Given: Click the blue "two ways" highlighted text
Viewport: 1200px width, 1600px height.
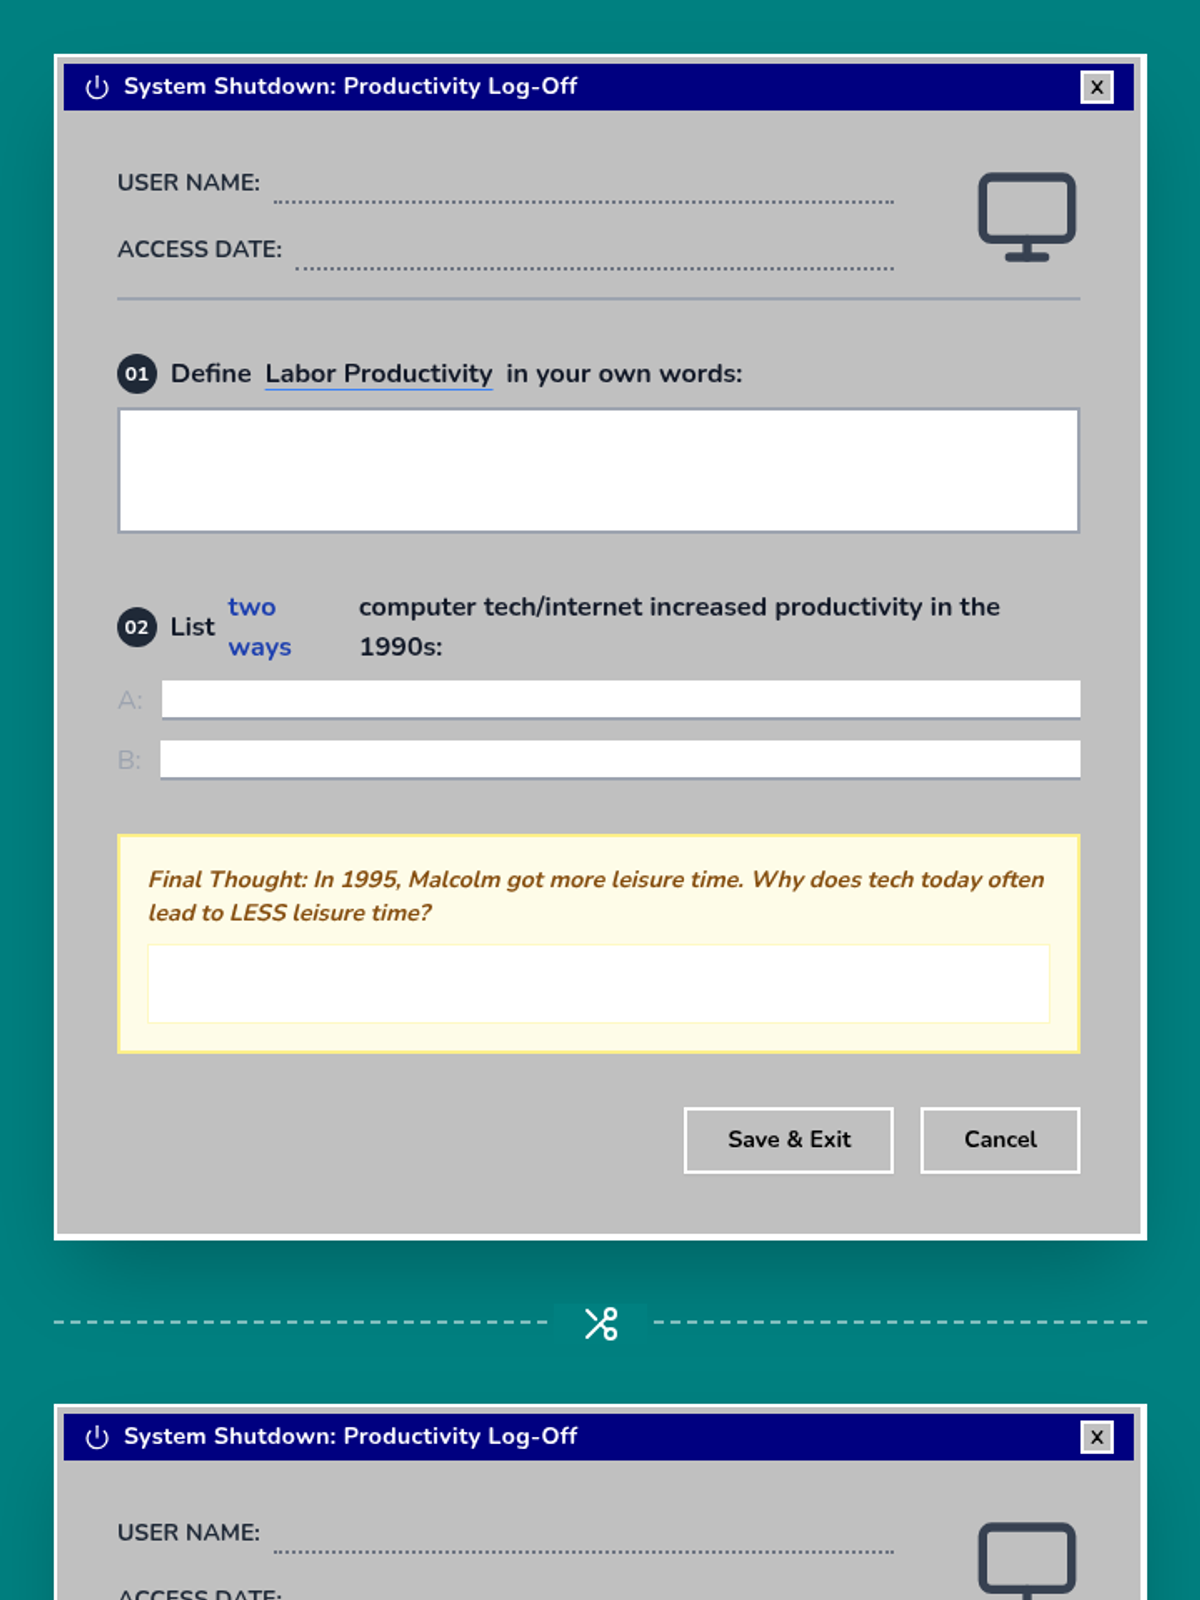Looking at the screenshot, I should (x=259, y=627).
